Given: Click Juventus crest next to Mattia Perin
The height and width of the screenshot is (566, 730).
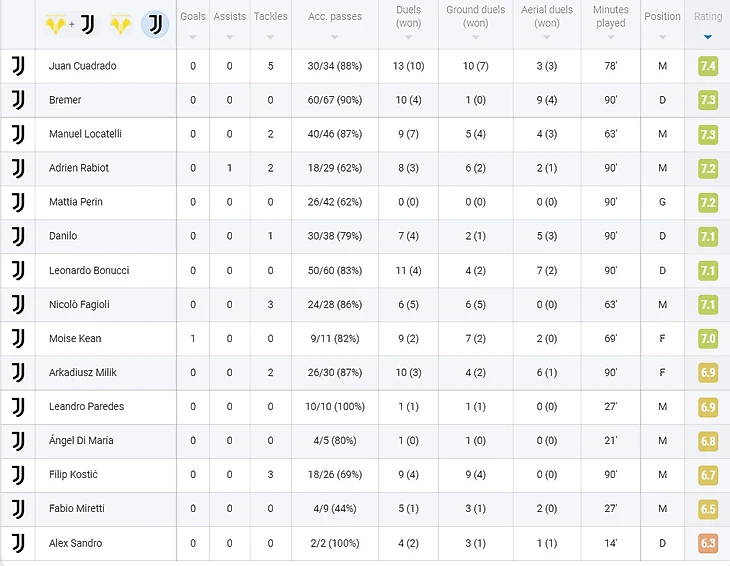Looking at the screenshot, I should [x=18, y=202].
